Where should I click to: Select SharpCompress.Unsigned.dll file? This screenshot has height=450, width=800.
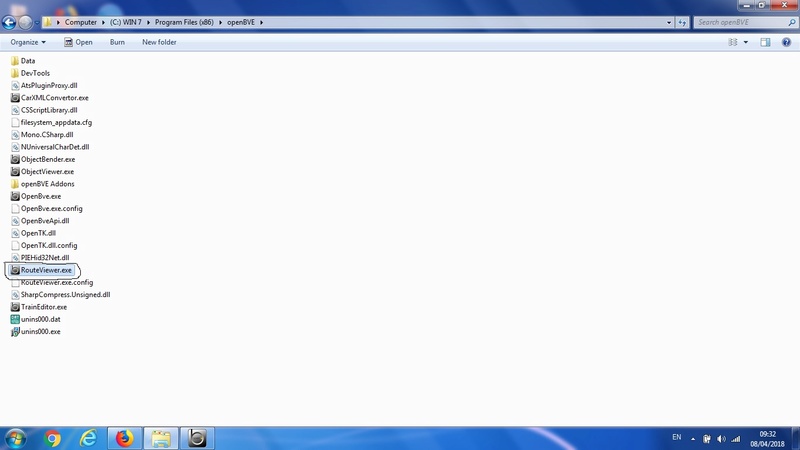pos(60,294)
